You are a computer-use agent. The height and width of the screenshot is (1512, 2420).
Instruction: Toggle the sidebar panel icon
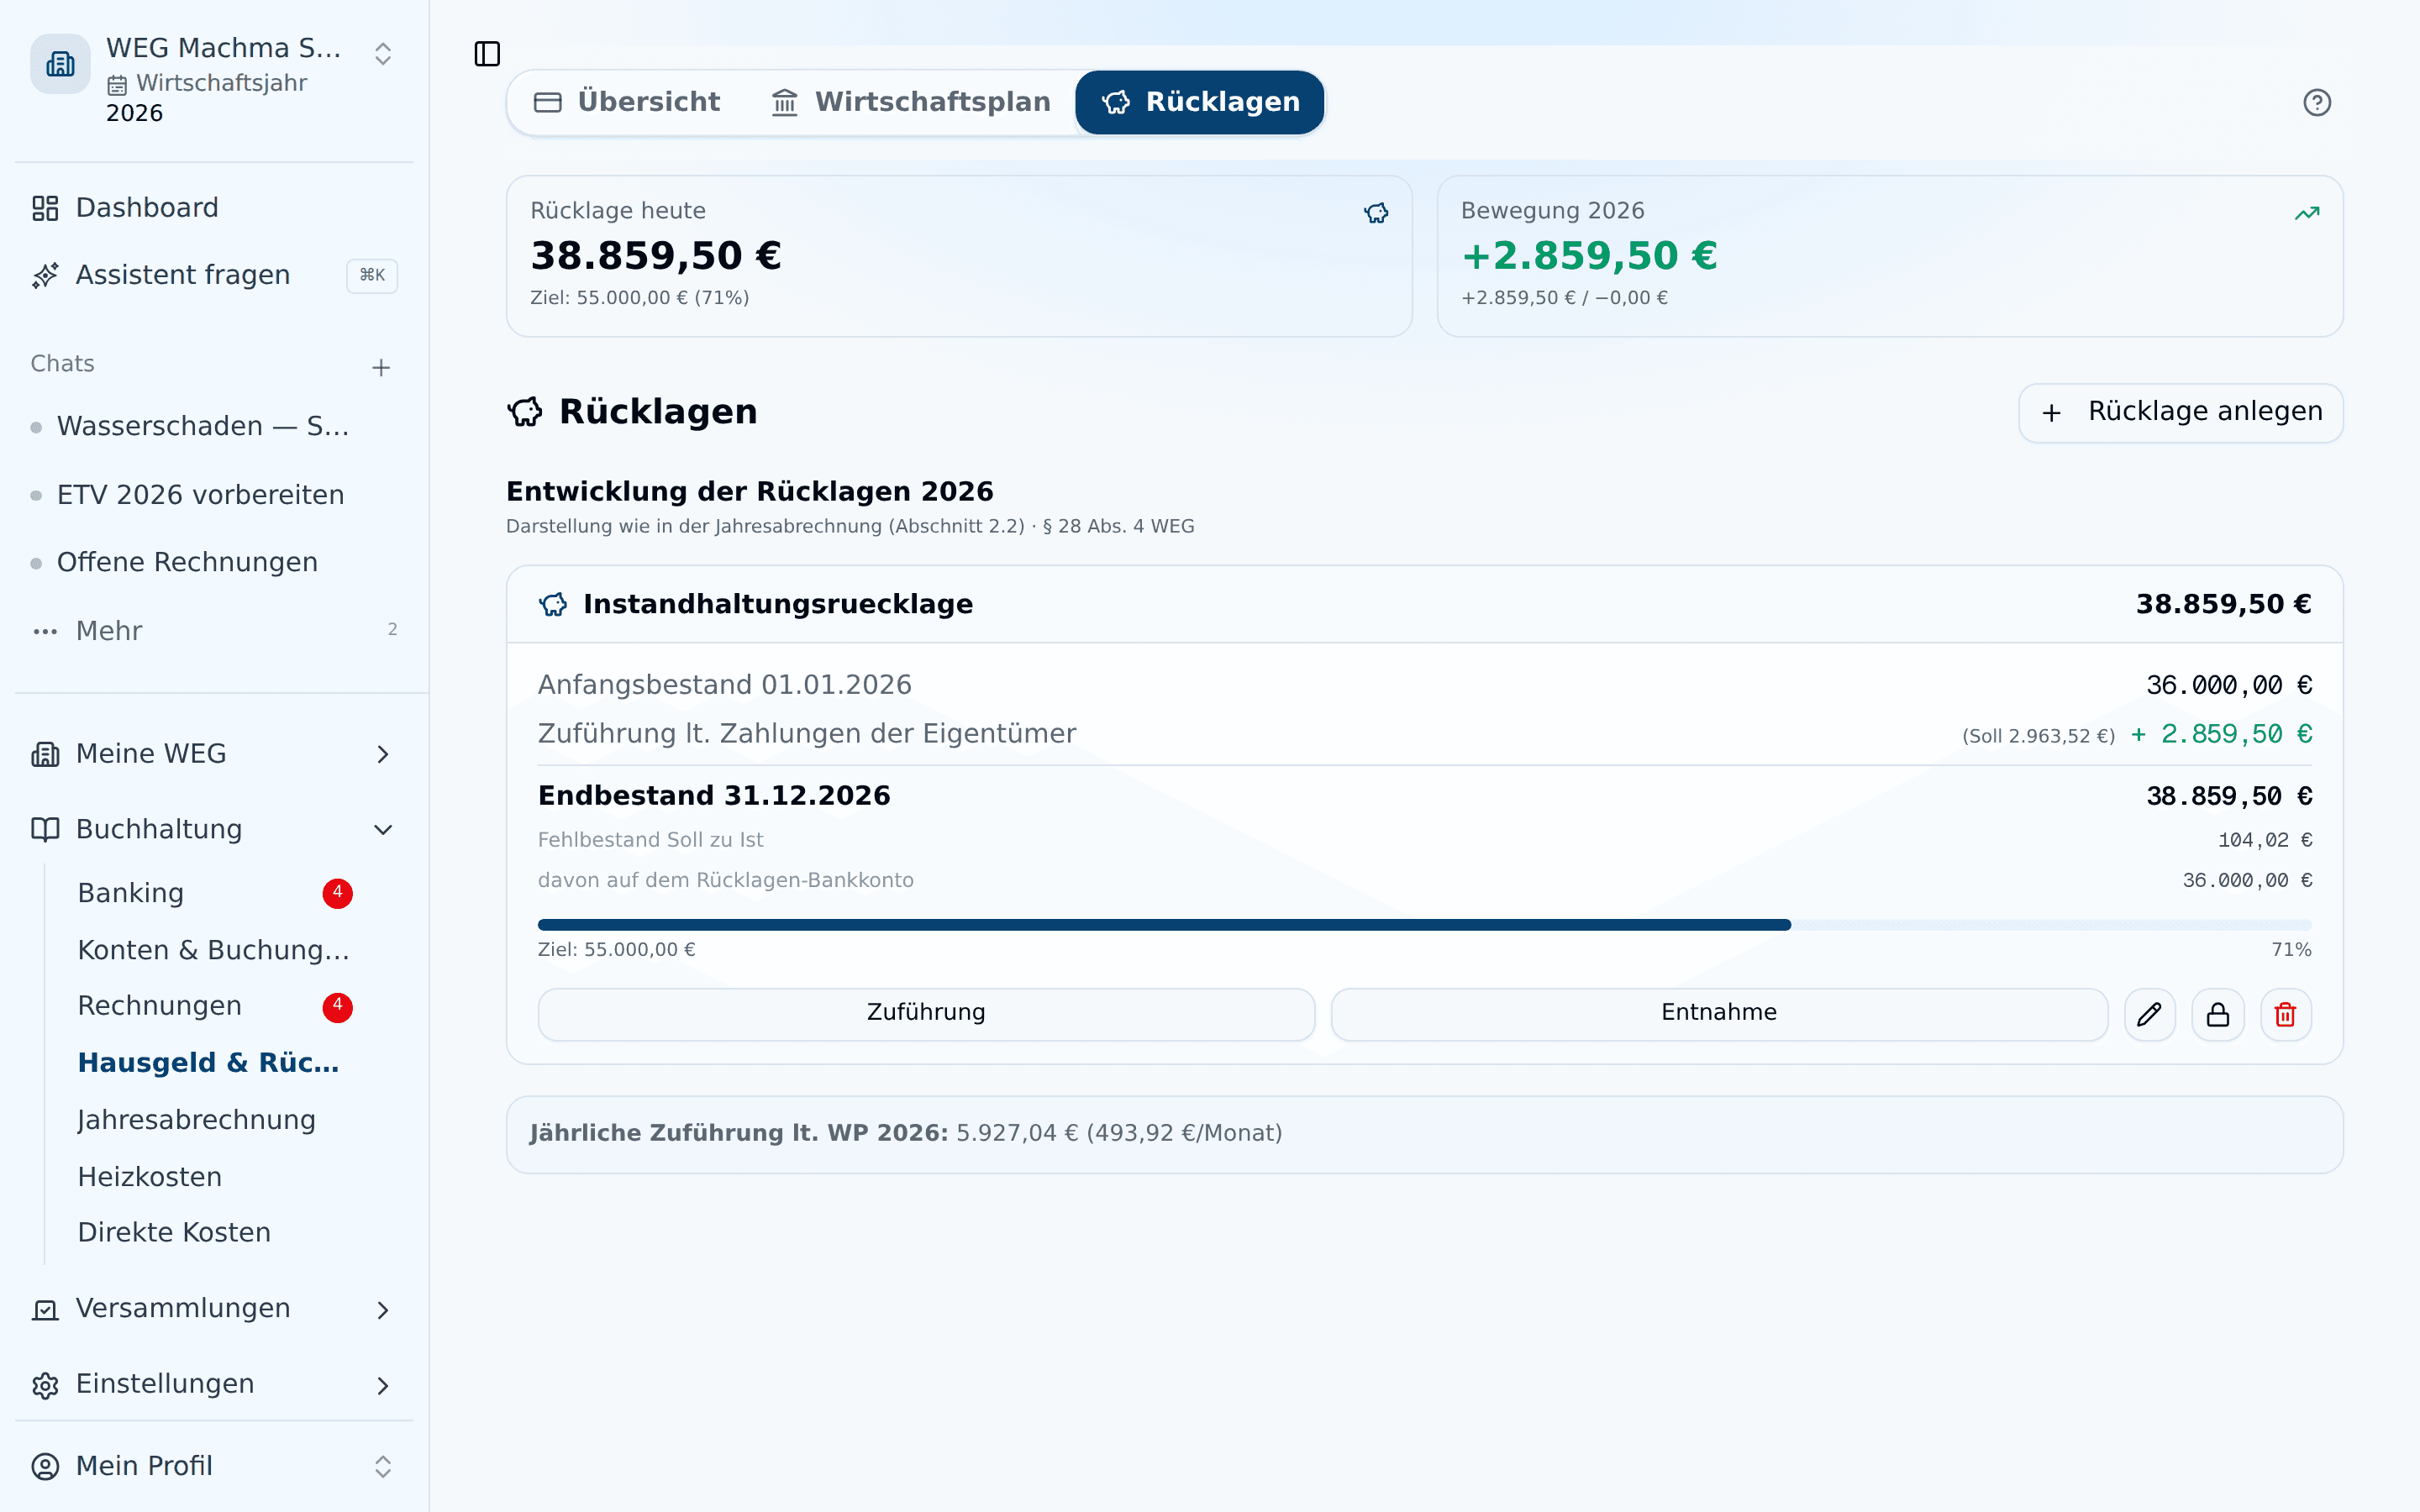[487, 54]
